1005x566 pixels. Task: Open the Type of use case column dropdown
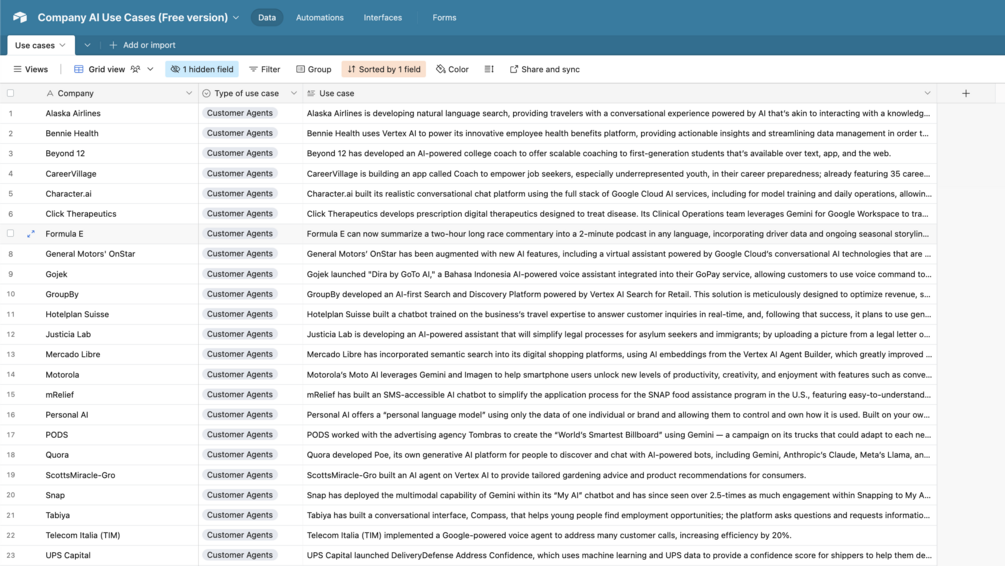(x=294, y=93)
